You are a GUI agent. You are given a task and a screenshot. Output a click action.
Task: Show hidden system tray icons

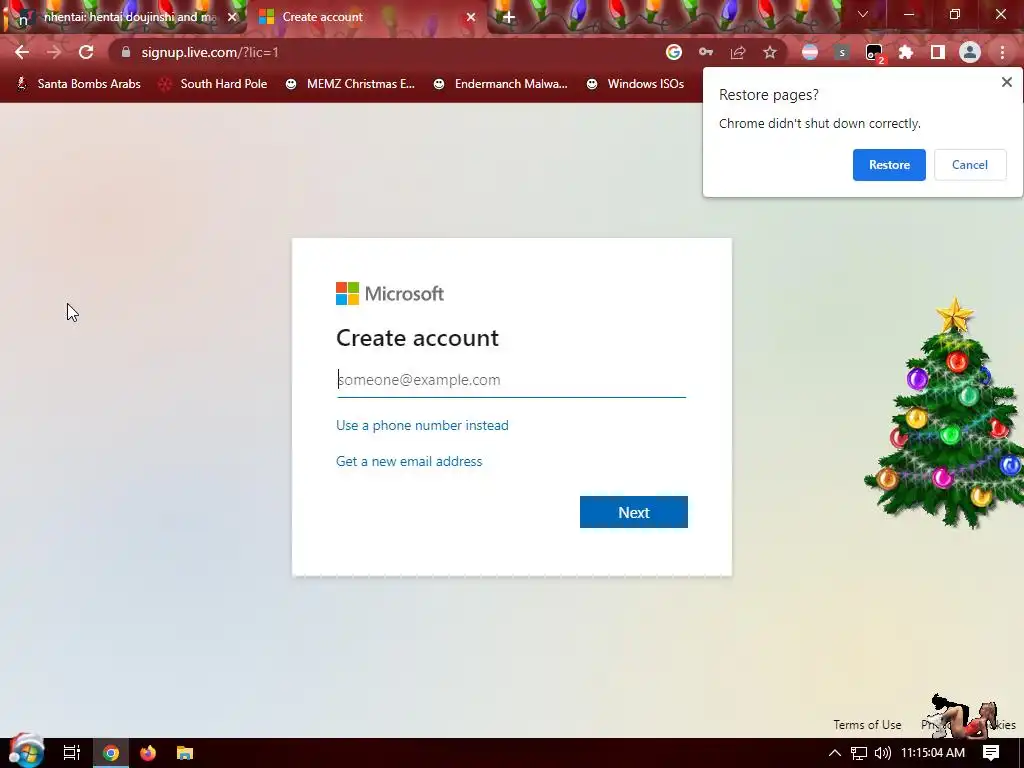(835, 753)
